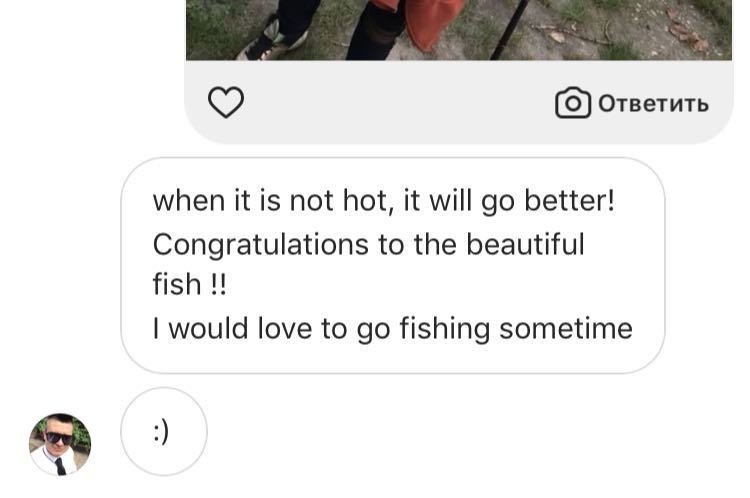Click the "Congratulations to the beautiful" line
The image size is (750, 498).
368,244
